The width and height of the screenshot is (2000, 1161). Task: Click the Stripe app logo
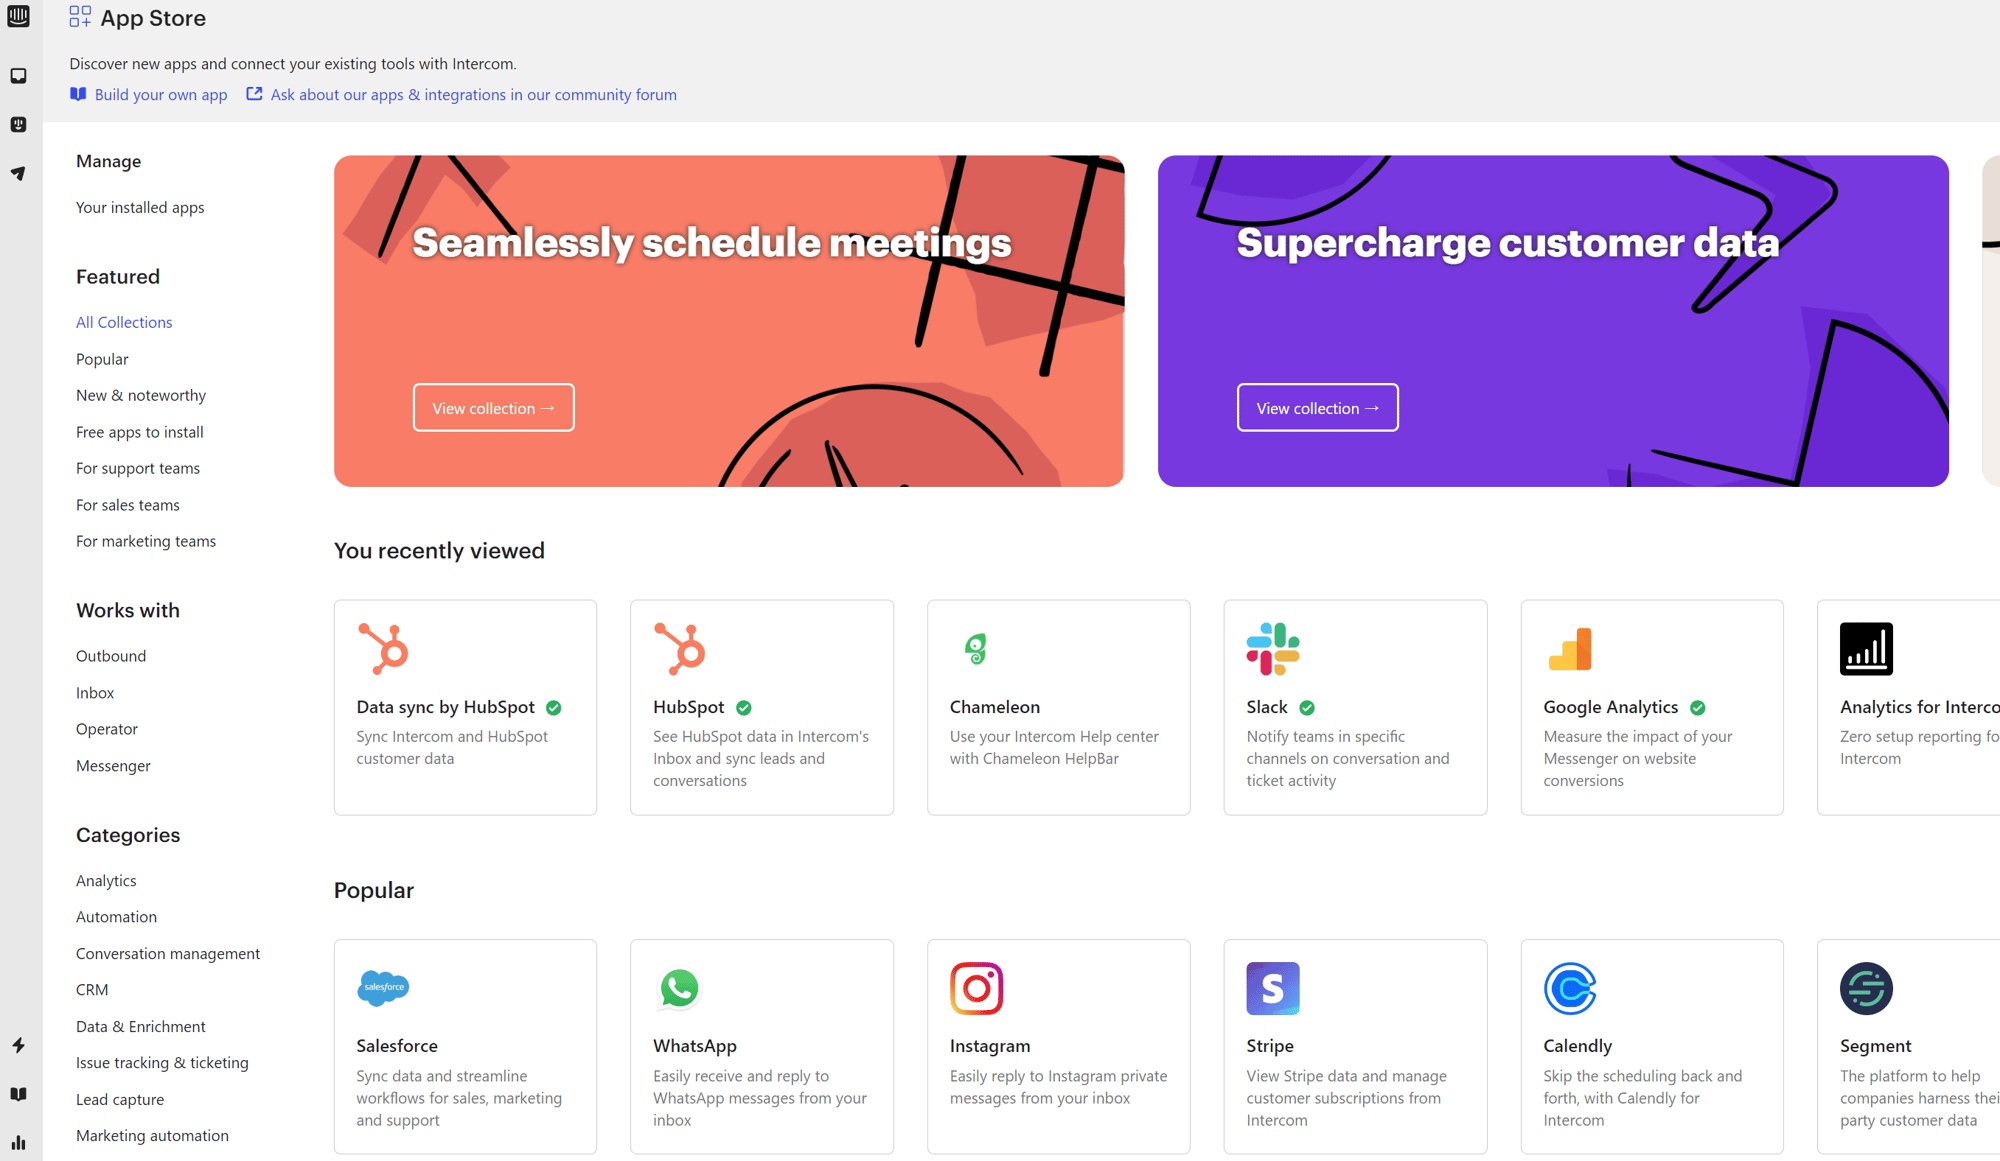click(x=1273, y=987)
